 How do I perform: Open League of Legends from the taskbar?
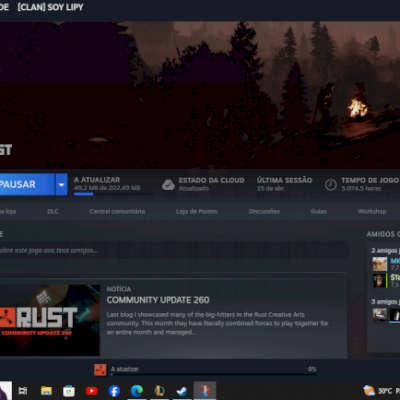(x=159, y=391)
